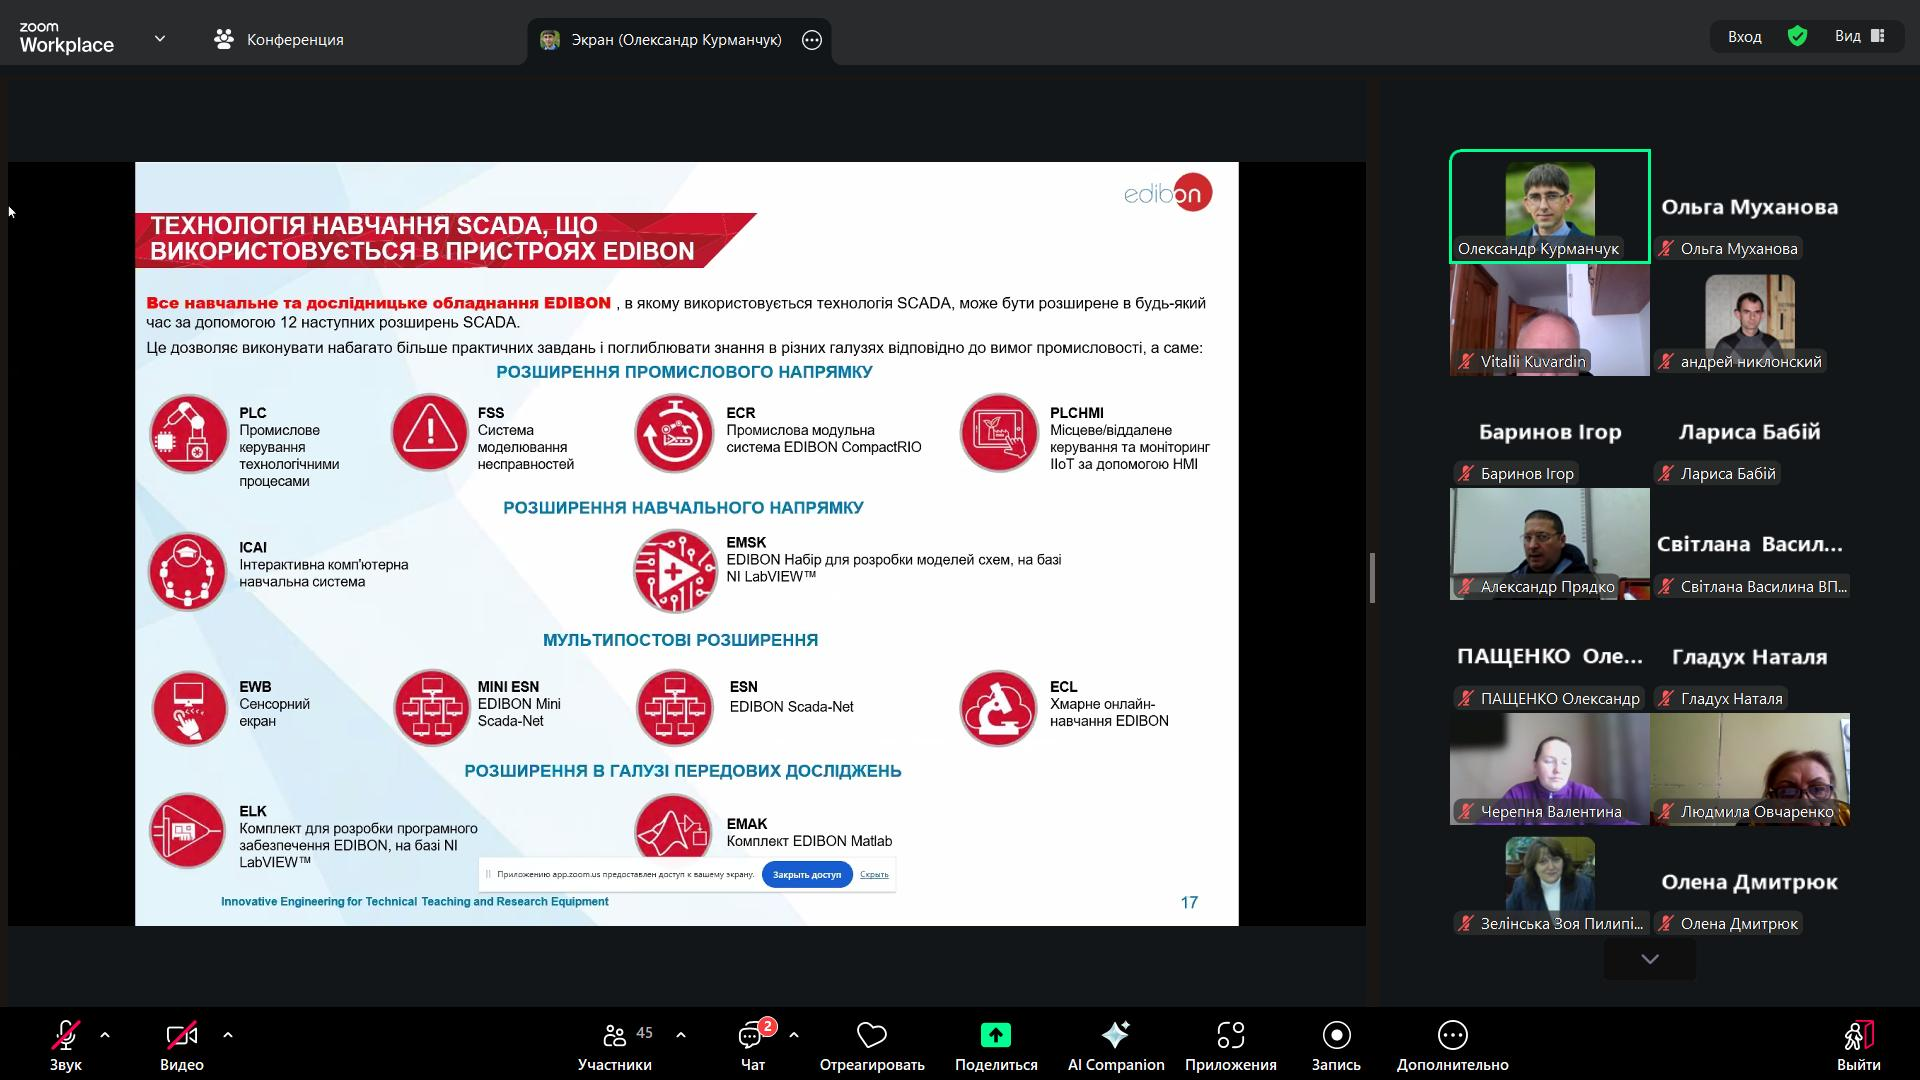The width and height of the screenshot is (1920, 1080).
Task: Open the More options icon
Action: coord(1452,1035)
